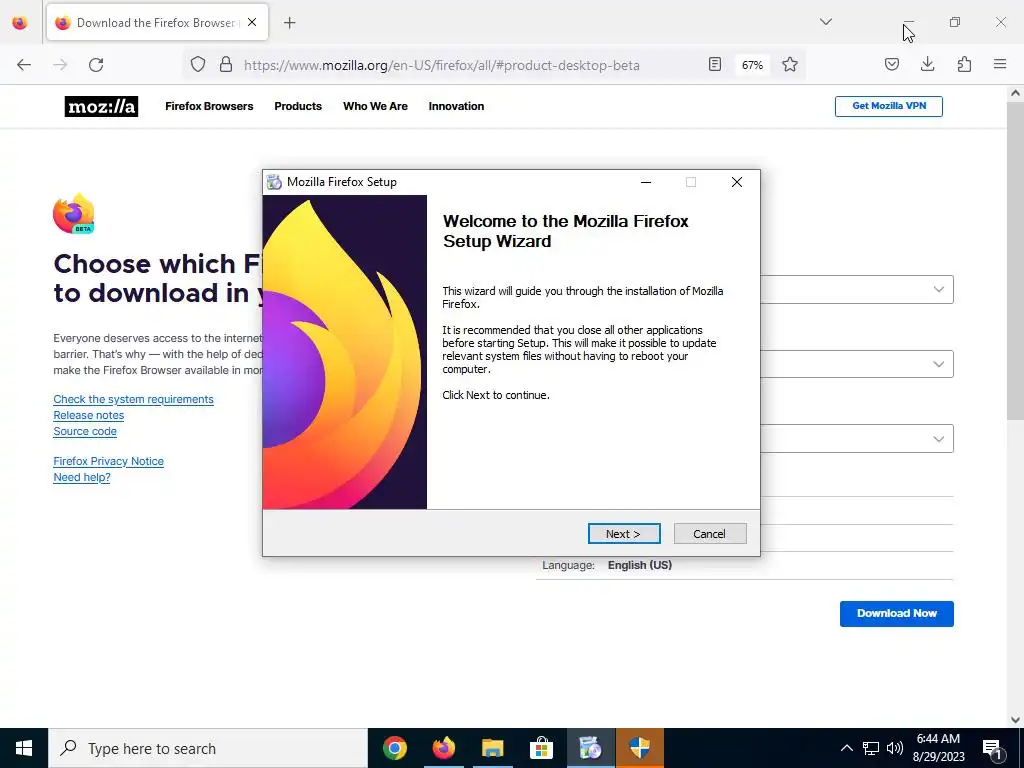Open the network tray icon
Screen dimensions: 1024x768
click(871, 748)
